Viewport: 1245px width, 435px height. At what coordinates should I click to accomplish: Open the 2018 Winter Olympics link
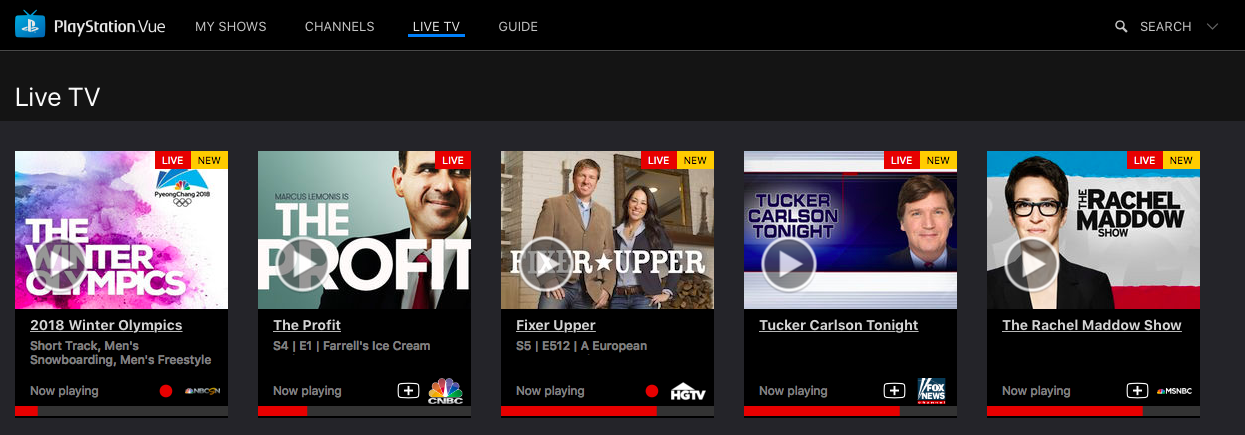(106, 325)
